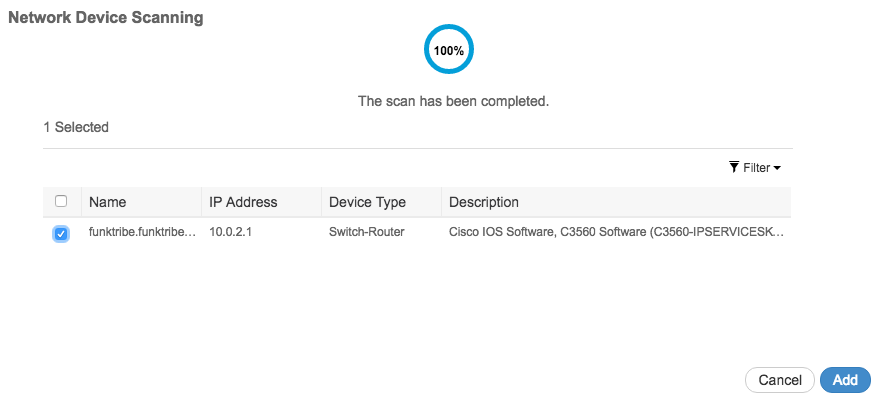Sort by the Name column header

pyautogui.click(x=108, y=202)
